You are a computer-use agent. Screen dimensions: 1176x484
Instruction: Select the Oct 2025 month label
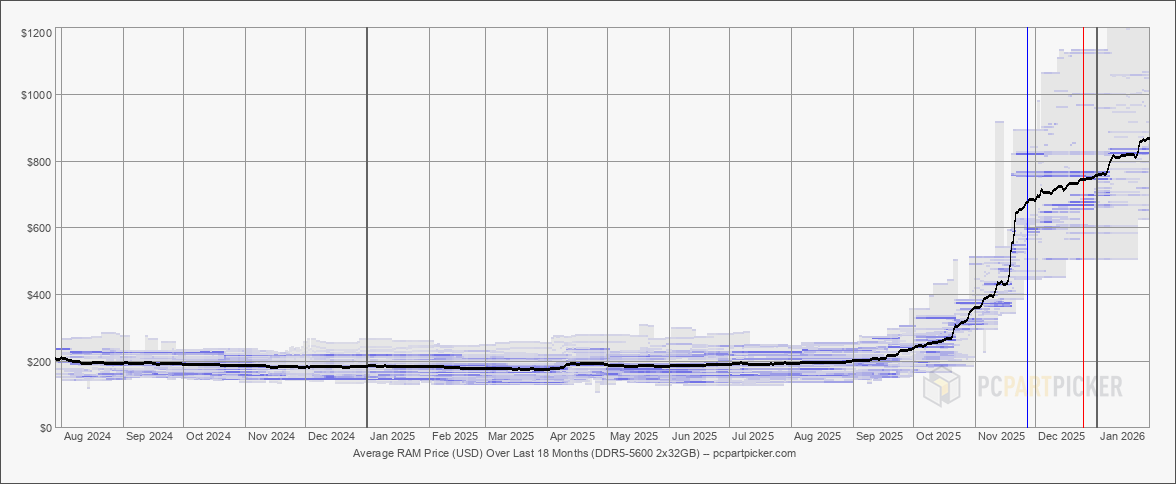point(939,437)
